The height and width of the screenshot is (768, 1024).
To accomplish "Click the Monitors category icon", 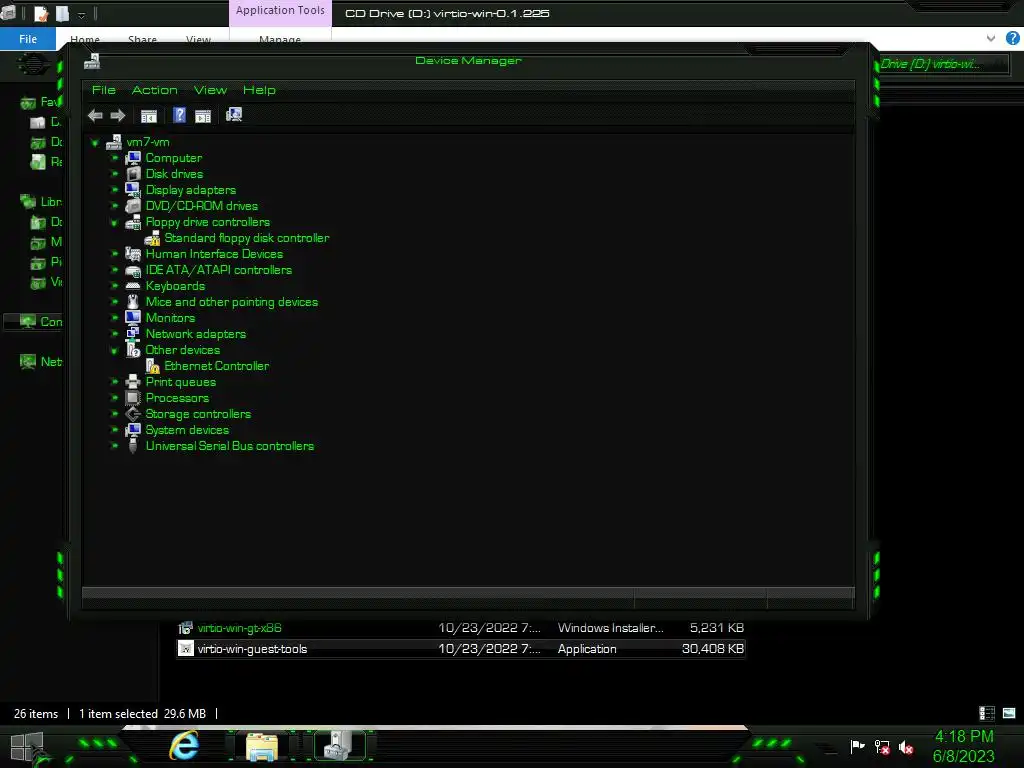I will coord(133,318).
